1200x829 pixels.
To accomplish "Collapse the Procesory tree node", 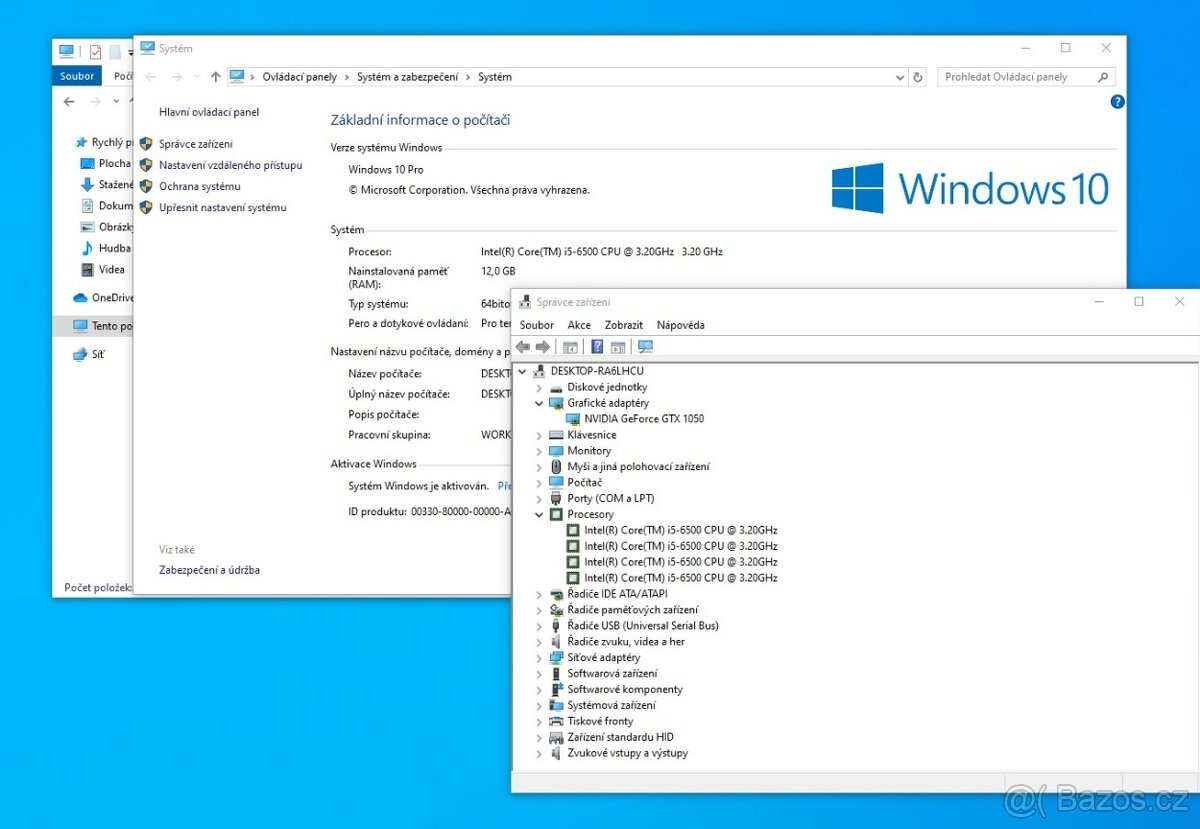I will 539,515.
